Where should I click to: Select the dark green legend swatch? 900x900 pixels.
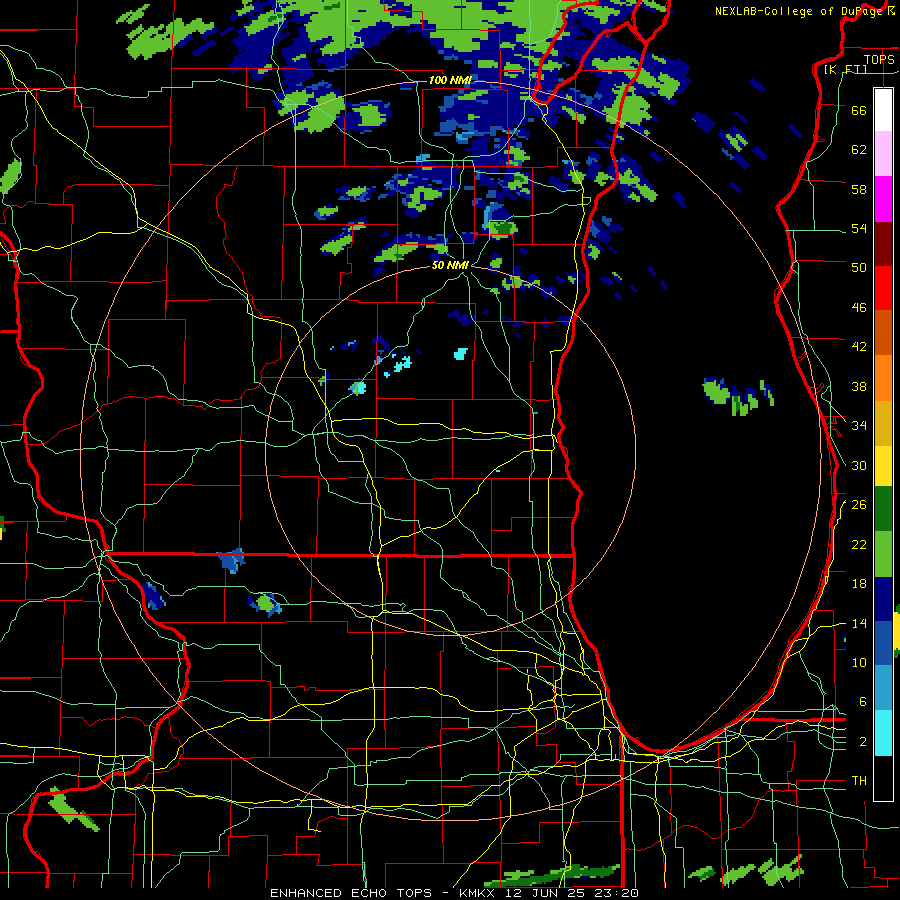pyautogui.click(x=883, y=509)
